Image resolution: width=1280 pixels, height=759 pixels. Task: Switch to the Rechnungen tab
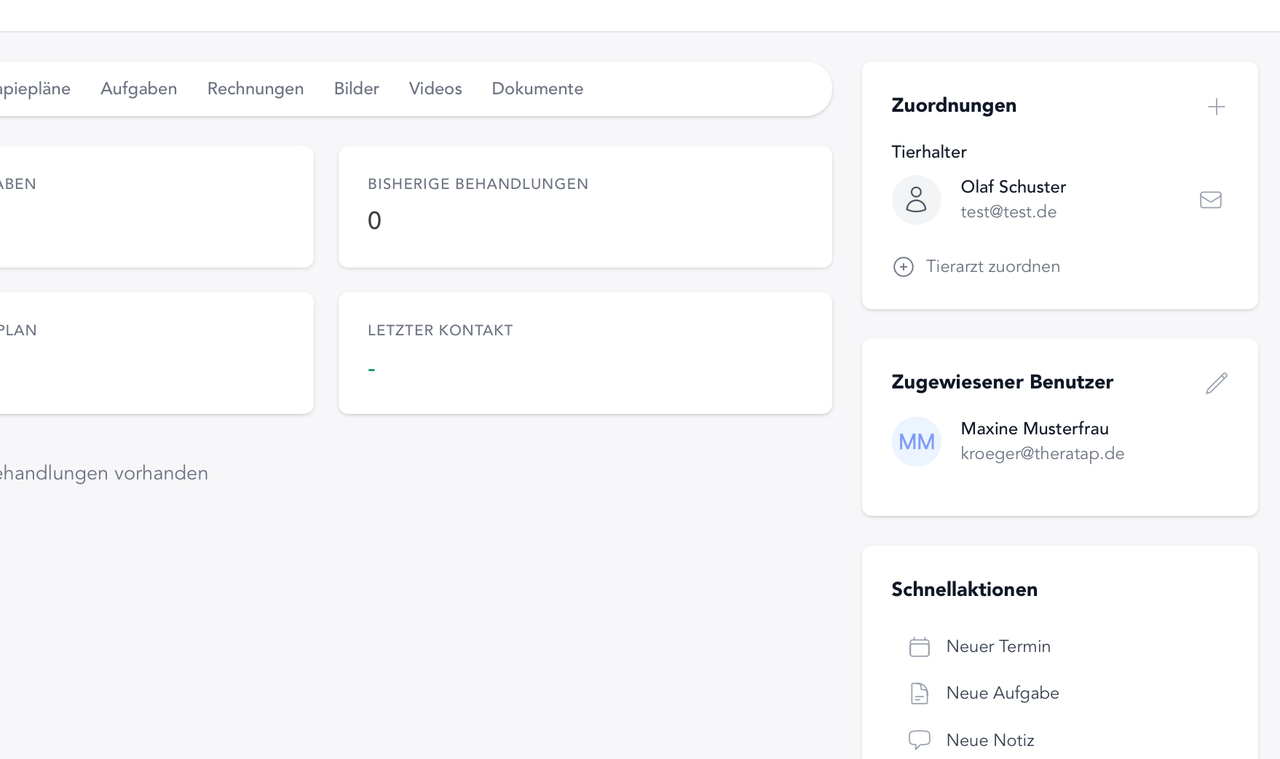(255, 89)
